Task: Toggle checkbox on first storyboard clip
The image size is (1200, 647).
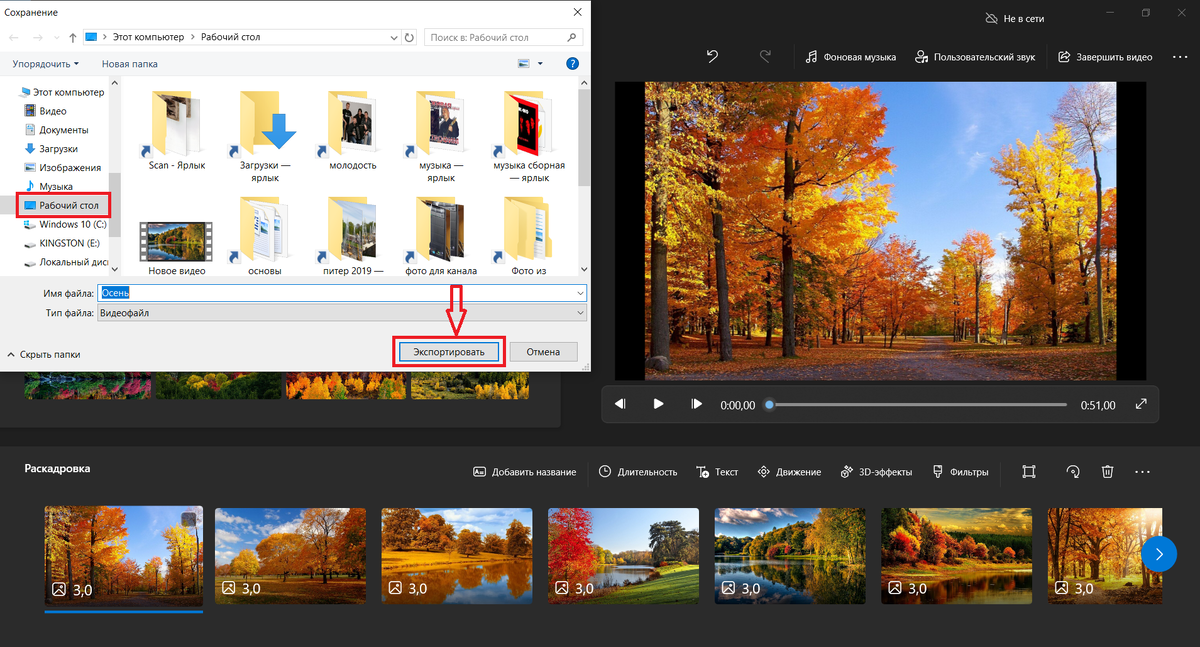Action: point(189,519)
